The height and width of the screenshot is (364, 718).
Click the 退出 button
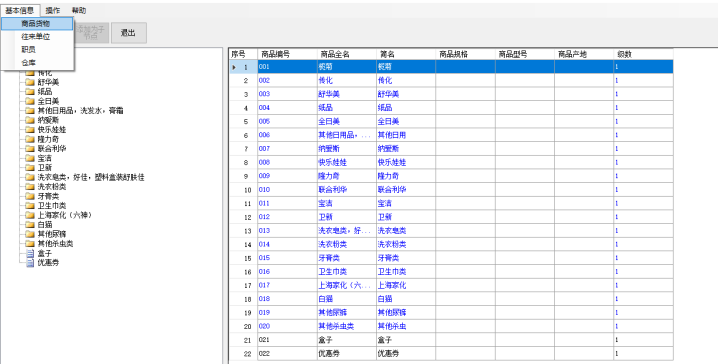pyautogui.click(x=129, y=33)
